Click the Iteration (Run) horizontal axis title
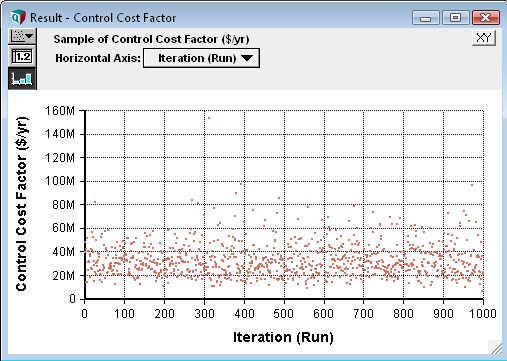Viewport: 507px width, 361px height. (x=283, y=337)
